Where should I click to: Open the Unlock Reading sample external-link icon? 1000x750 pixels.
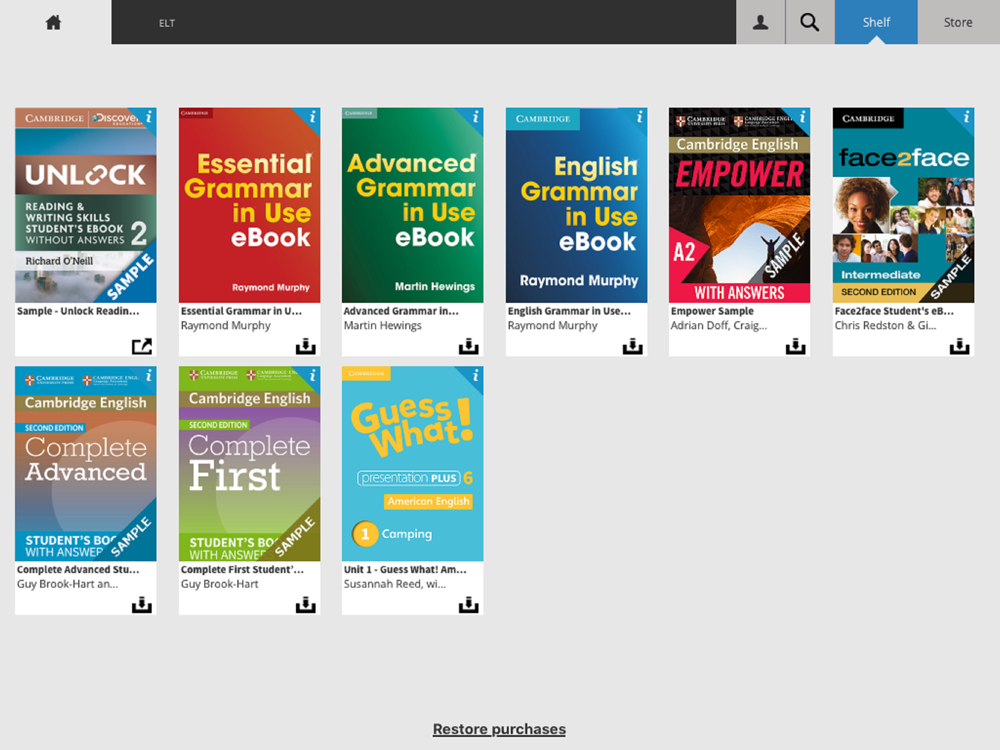[142, 346]
